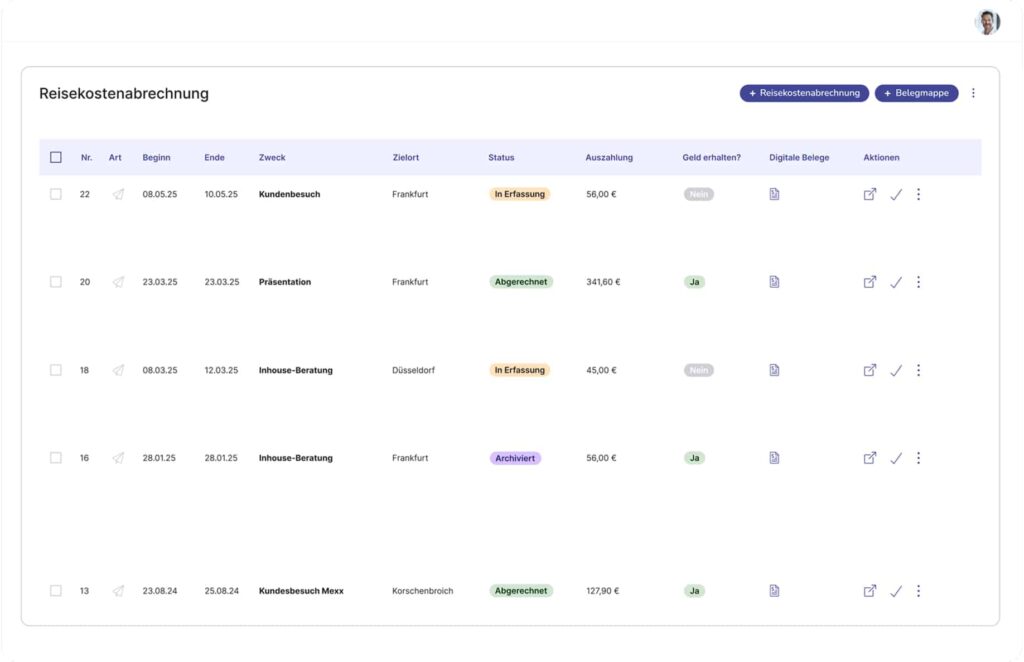Open more actions for trip 13
This screenshot has width=1024, height=662.
coord(918,591)
